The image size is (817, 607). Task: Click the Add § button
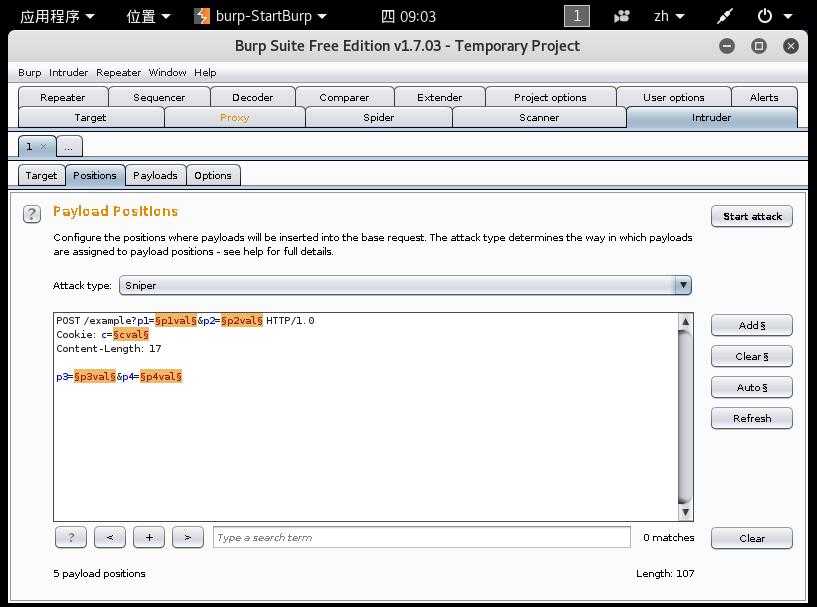point(752,326)
